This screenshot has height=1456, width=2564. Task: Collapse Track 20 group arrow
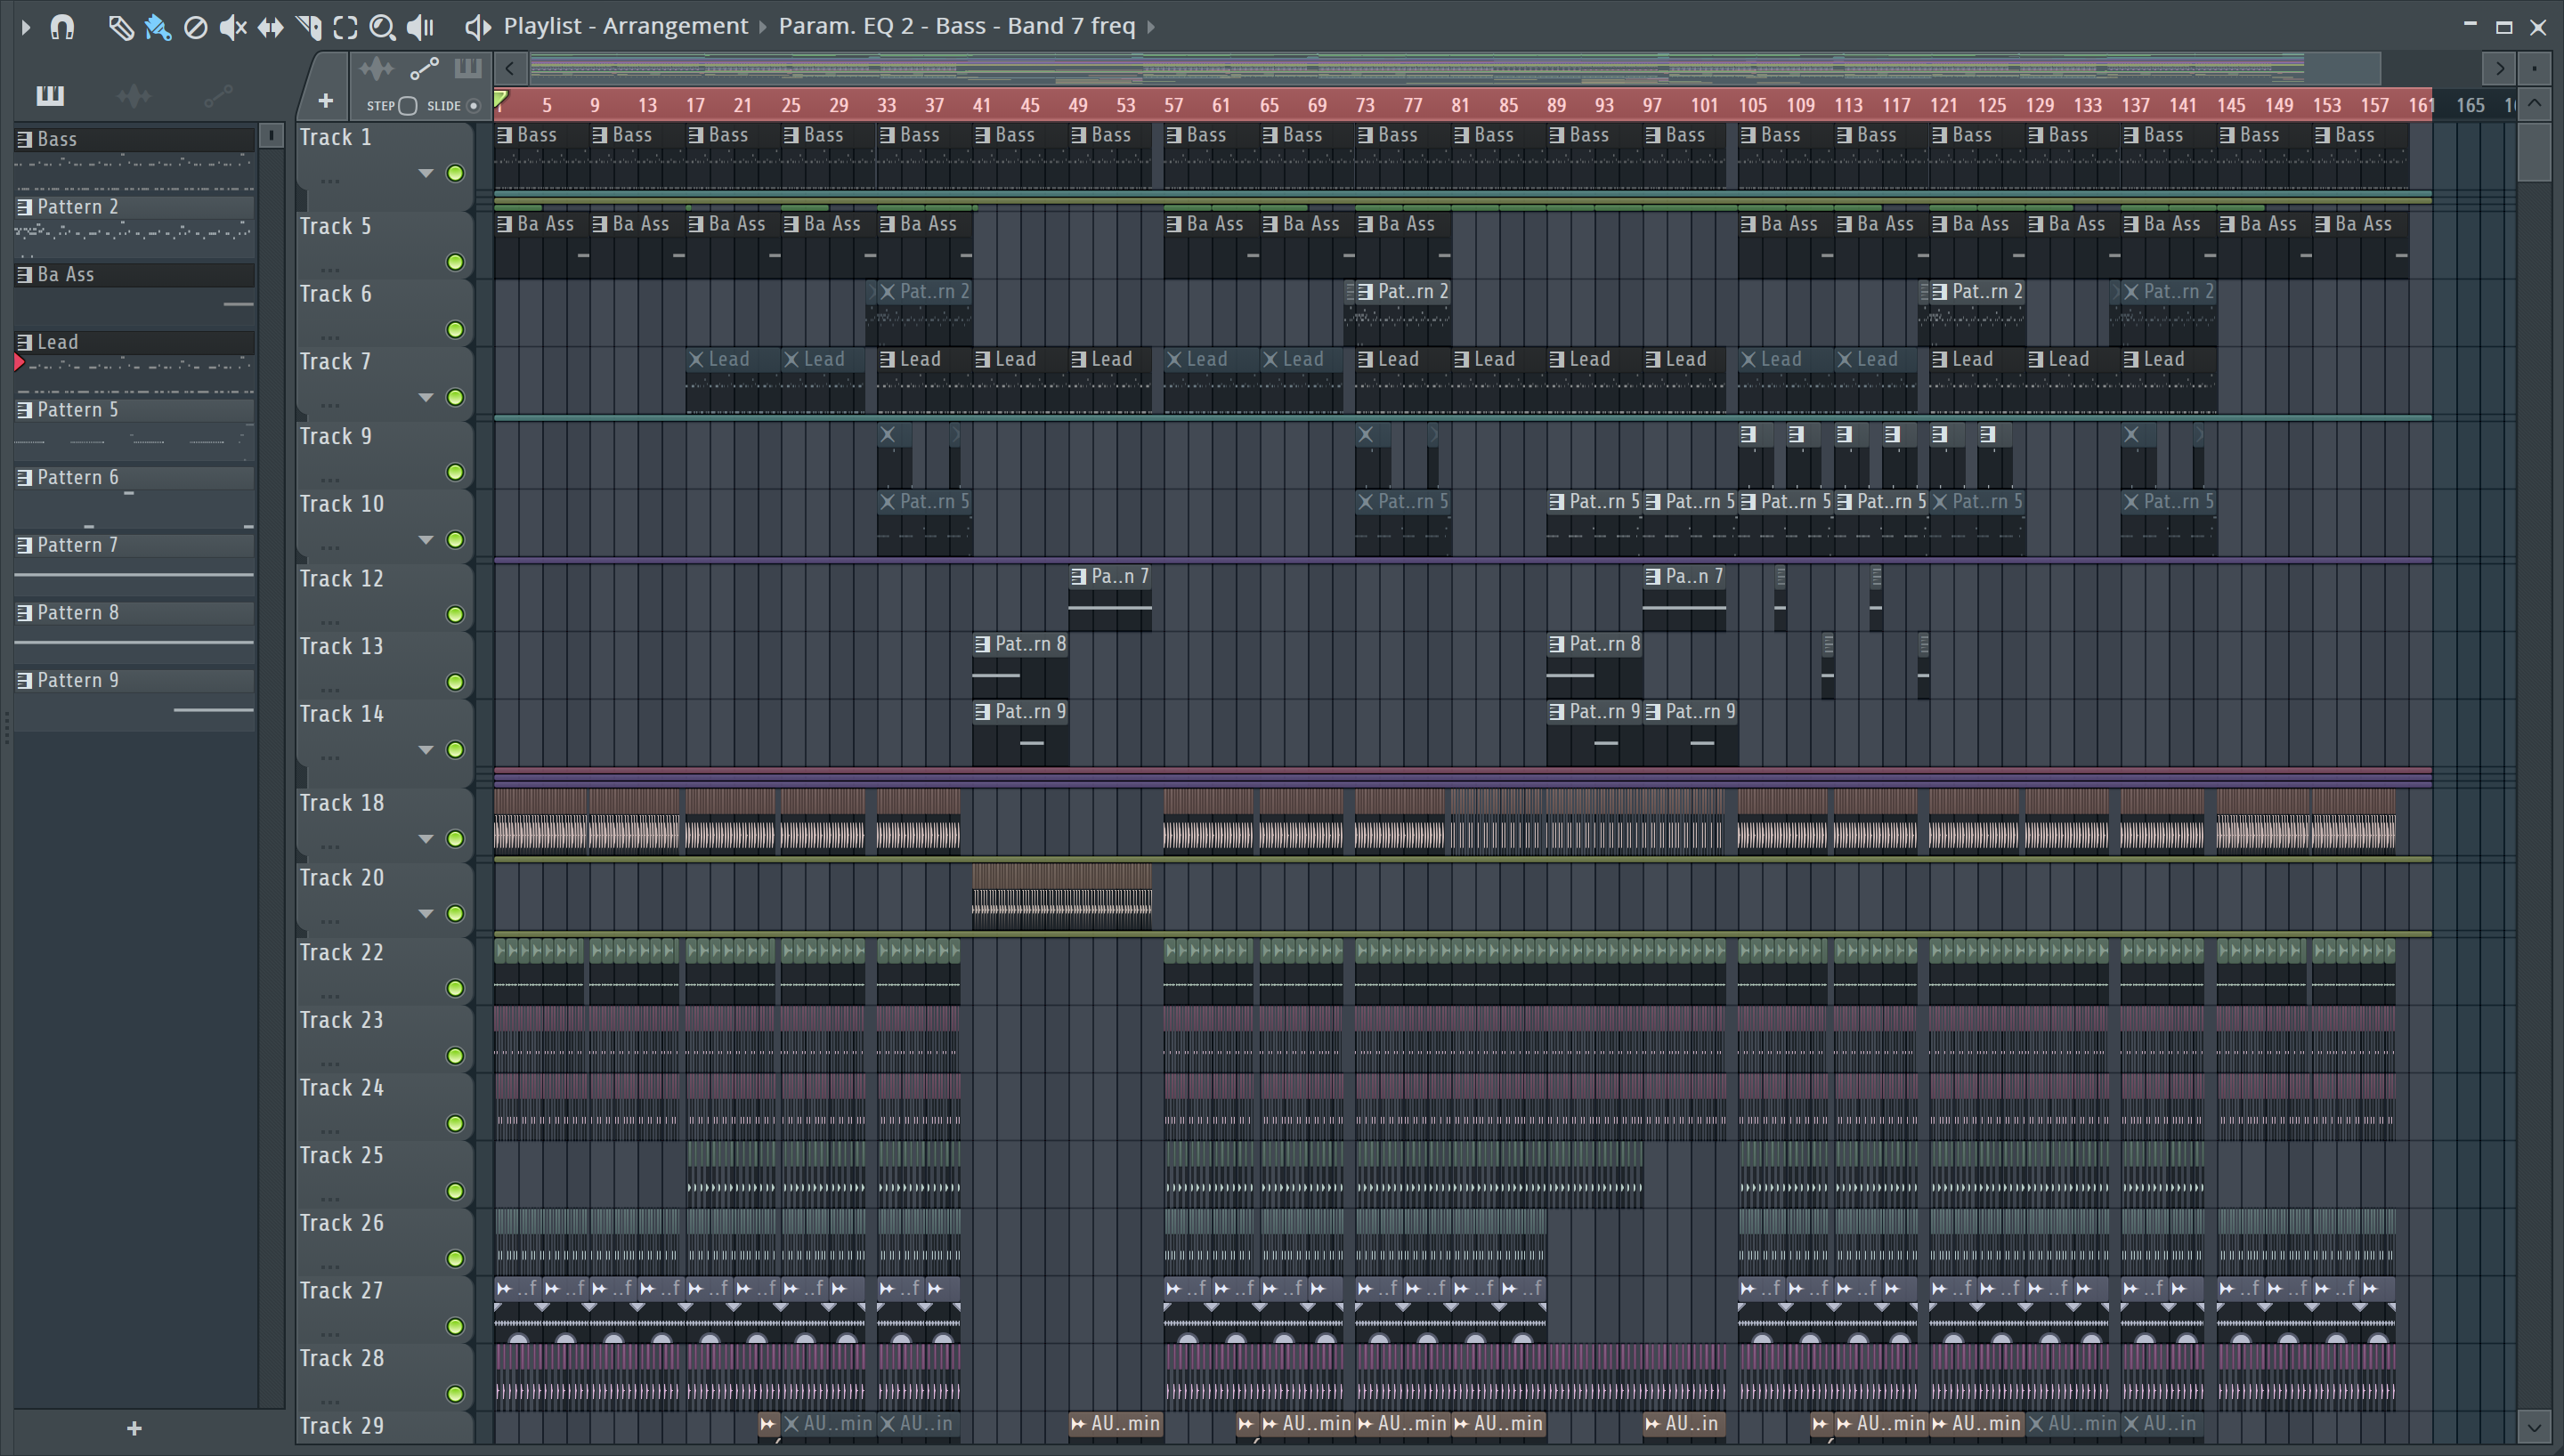[426, 913]
